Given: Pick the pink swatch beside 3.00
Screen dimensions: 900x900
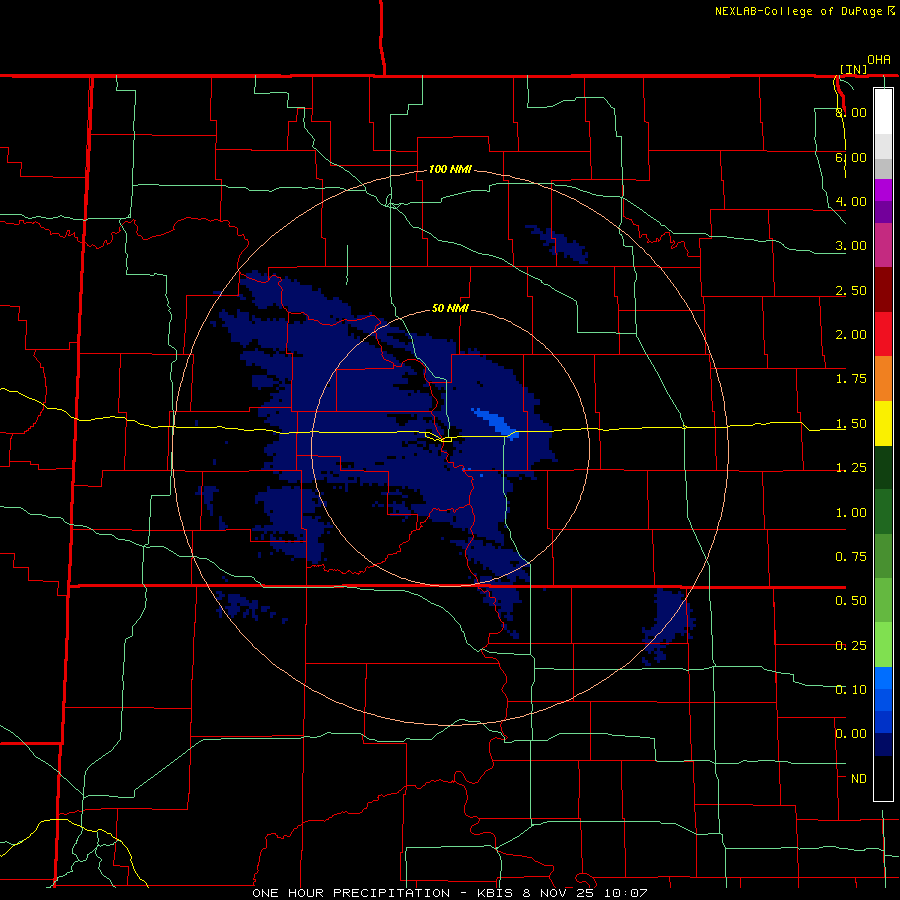Looking at the screenshot, I should [x=883, y=245].
